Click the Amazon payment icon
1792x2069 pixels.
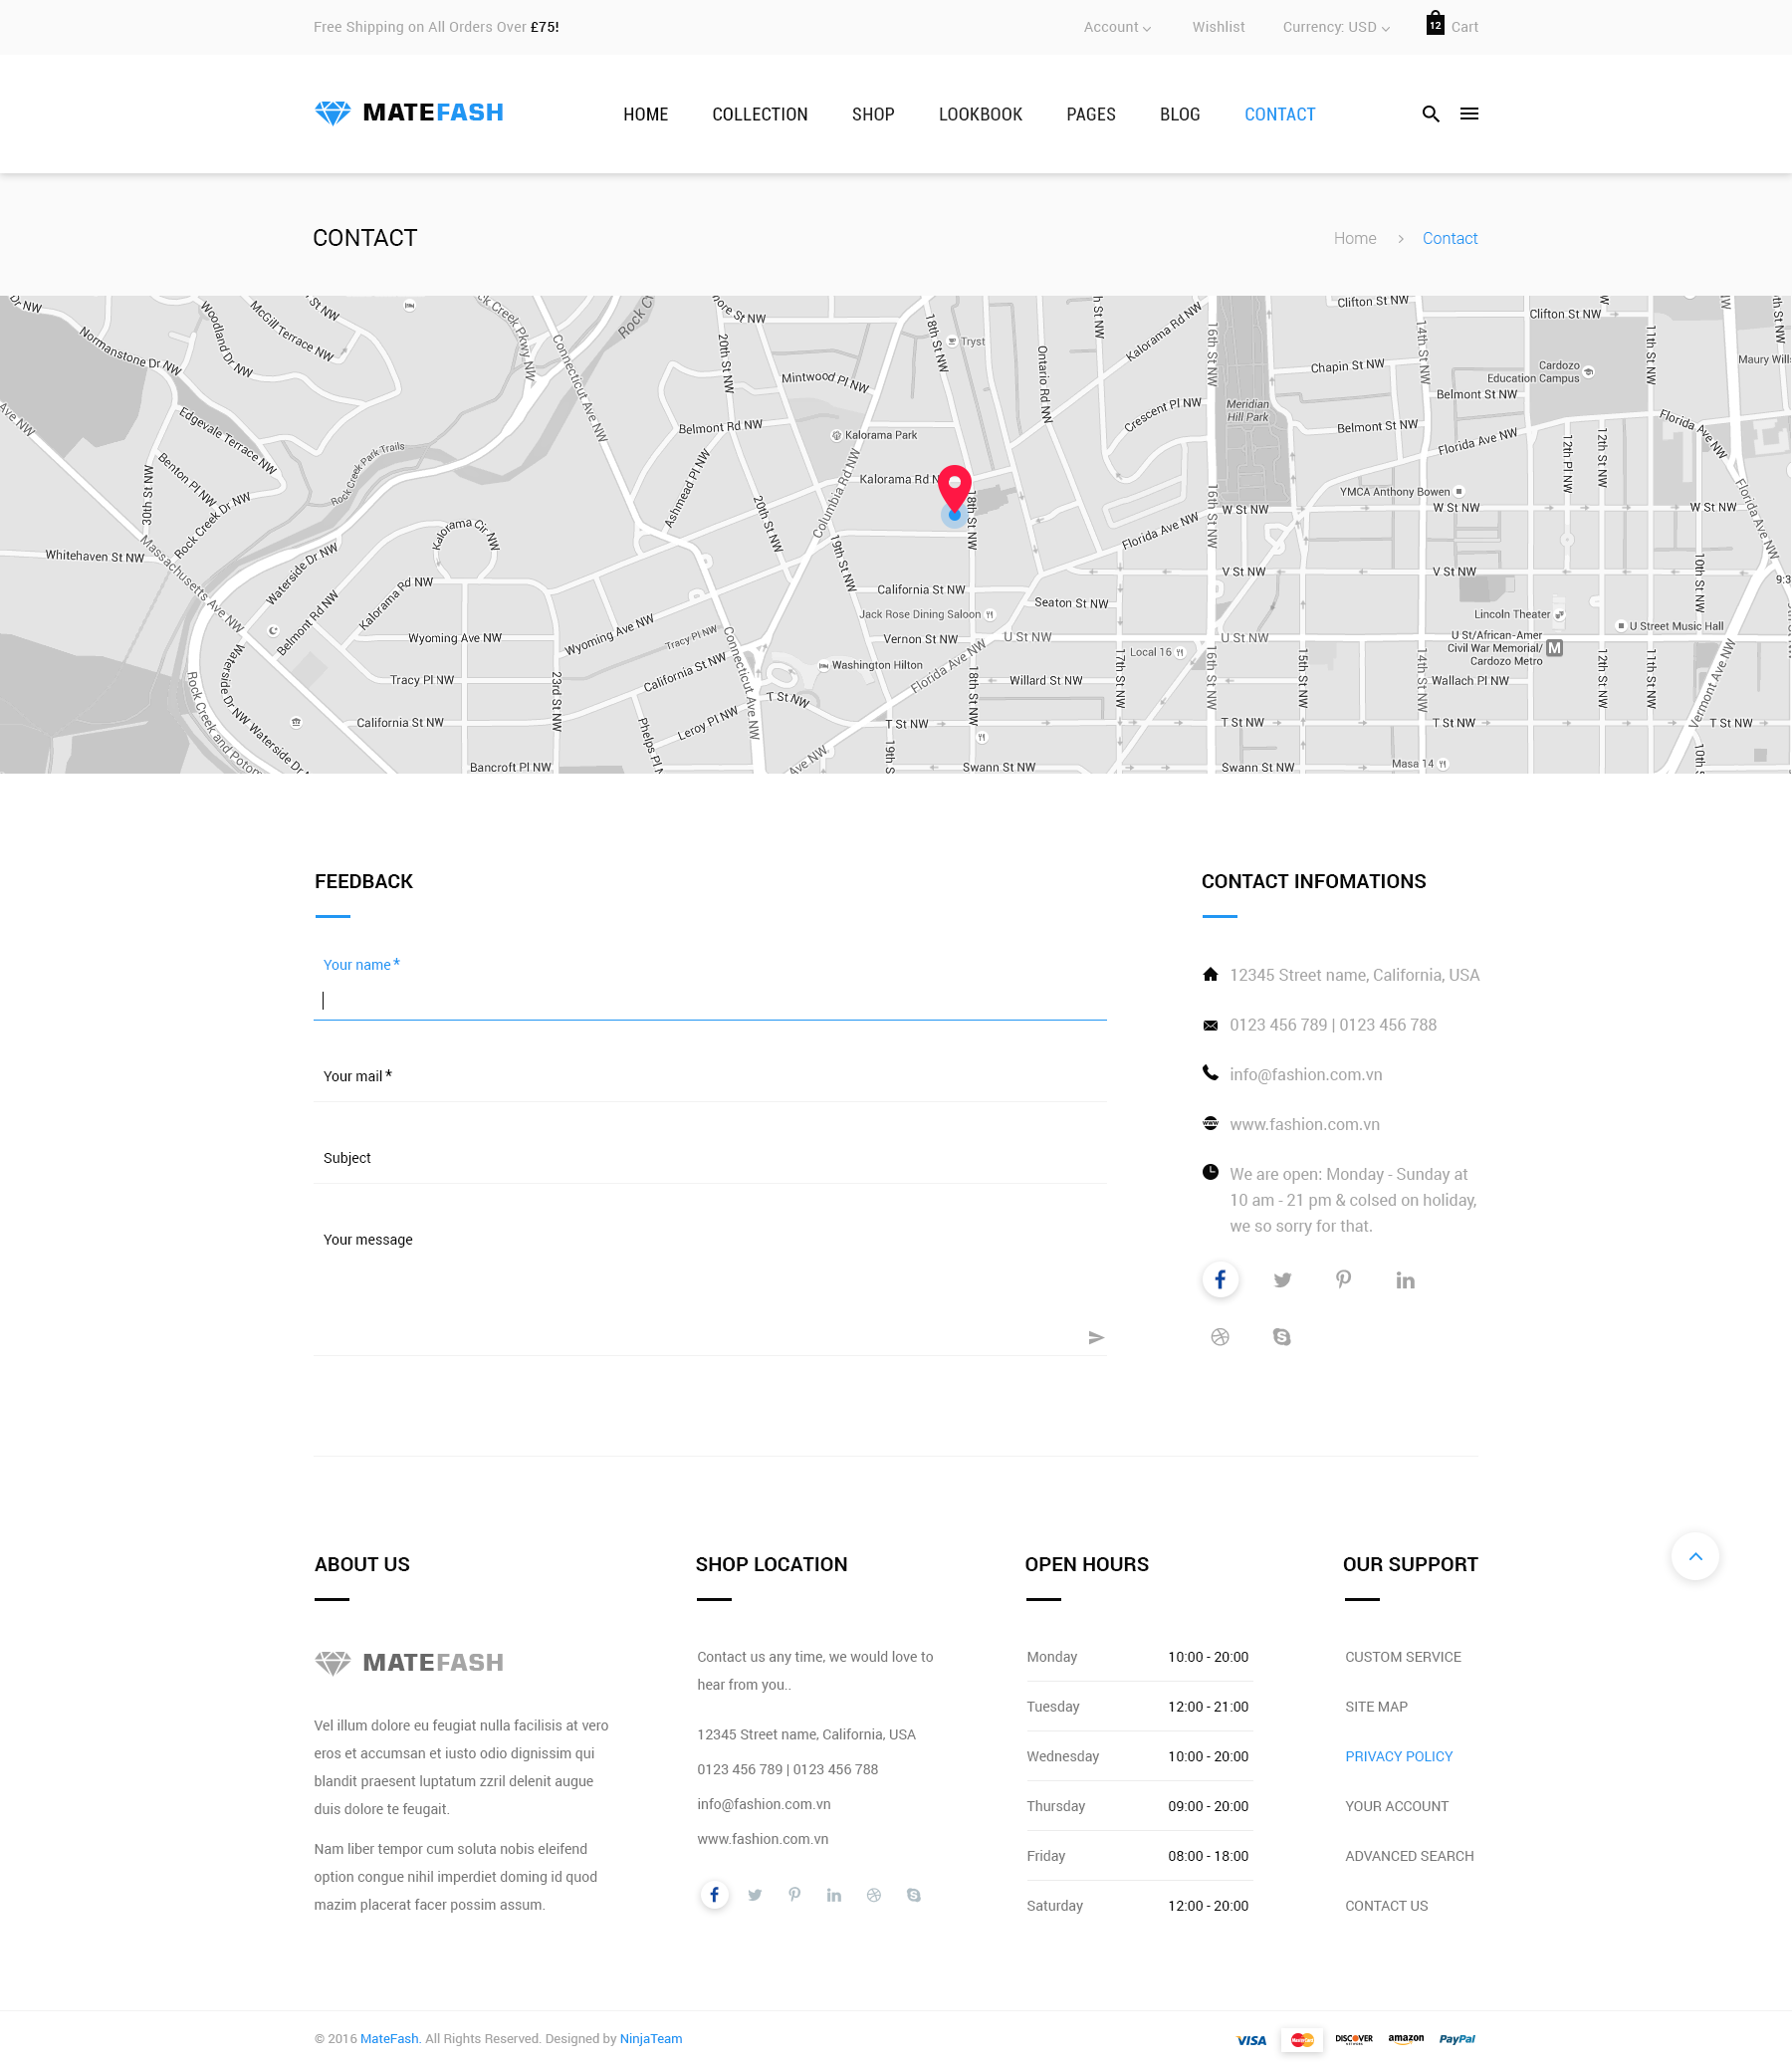[x=1406, y=2039]
